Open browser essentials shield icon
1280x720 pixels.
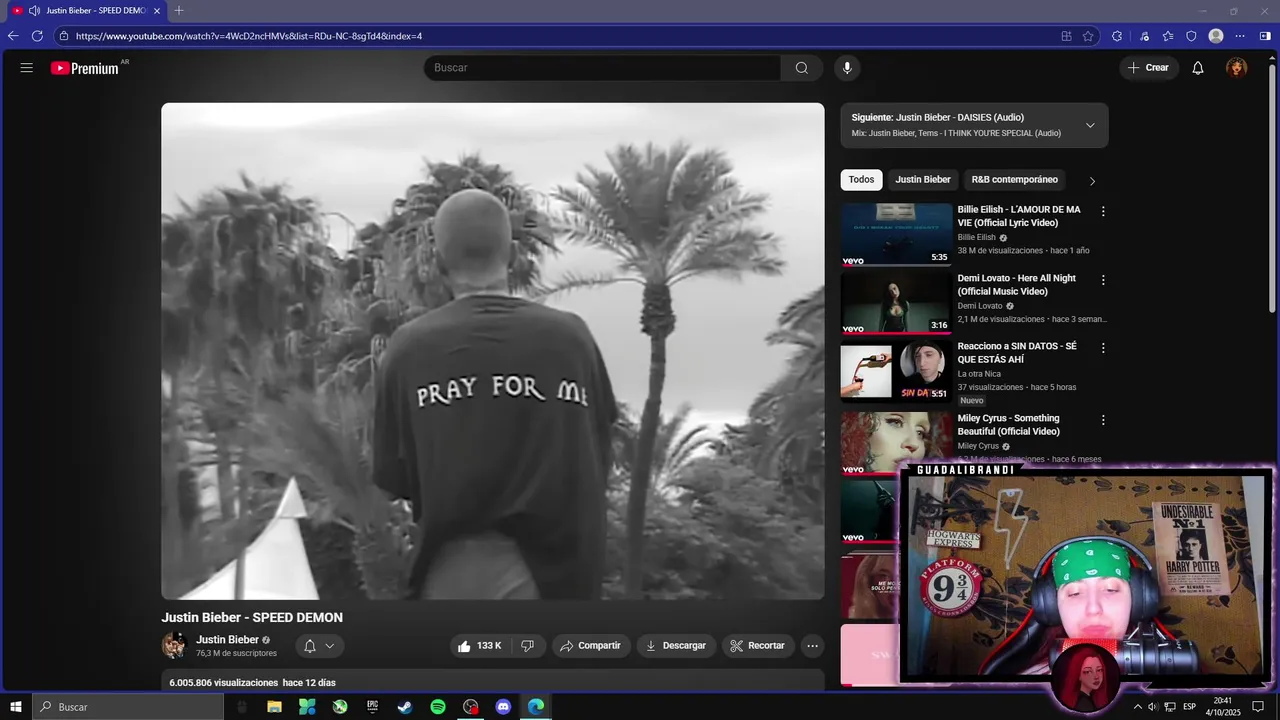click(x=1191, y=36)
